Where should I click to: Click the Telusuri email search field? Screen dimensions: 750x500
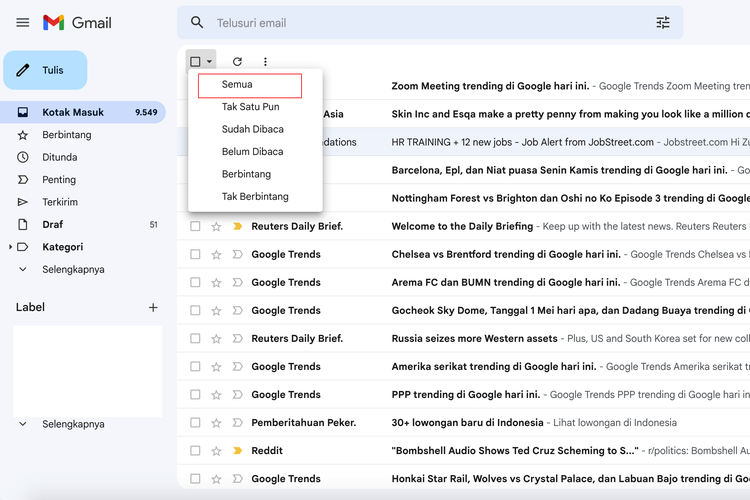(430, 22)
